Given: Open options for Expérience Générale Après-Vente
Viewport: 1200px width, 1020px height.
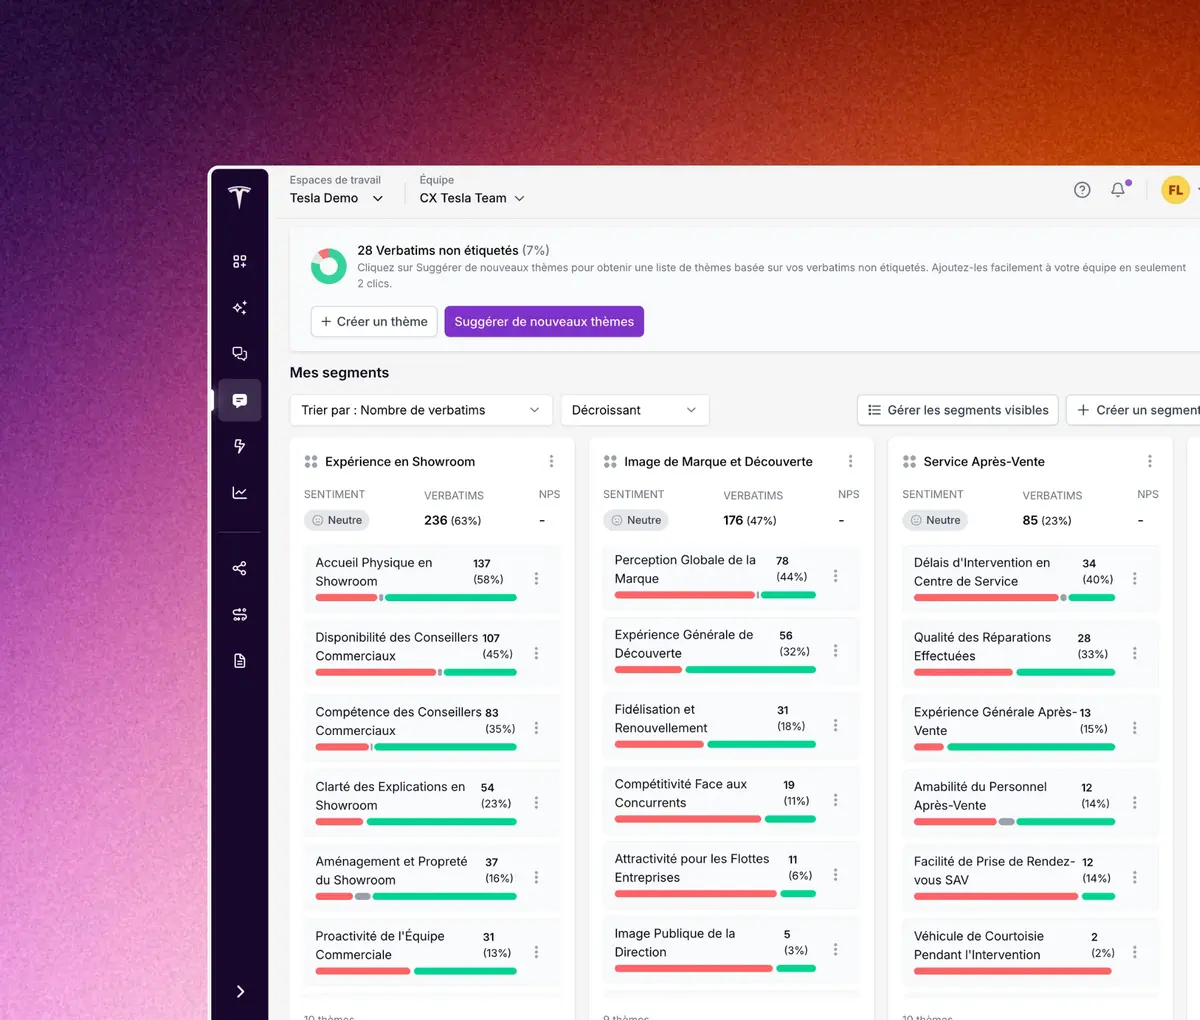Looking at the screenshot, I should tap(1134, 728).
